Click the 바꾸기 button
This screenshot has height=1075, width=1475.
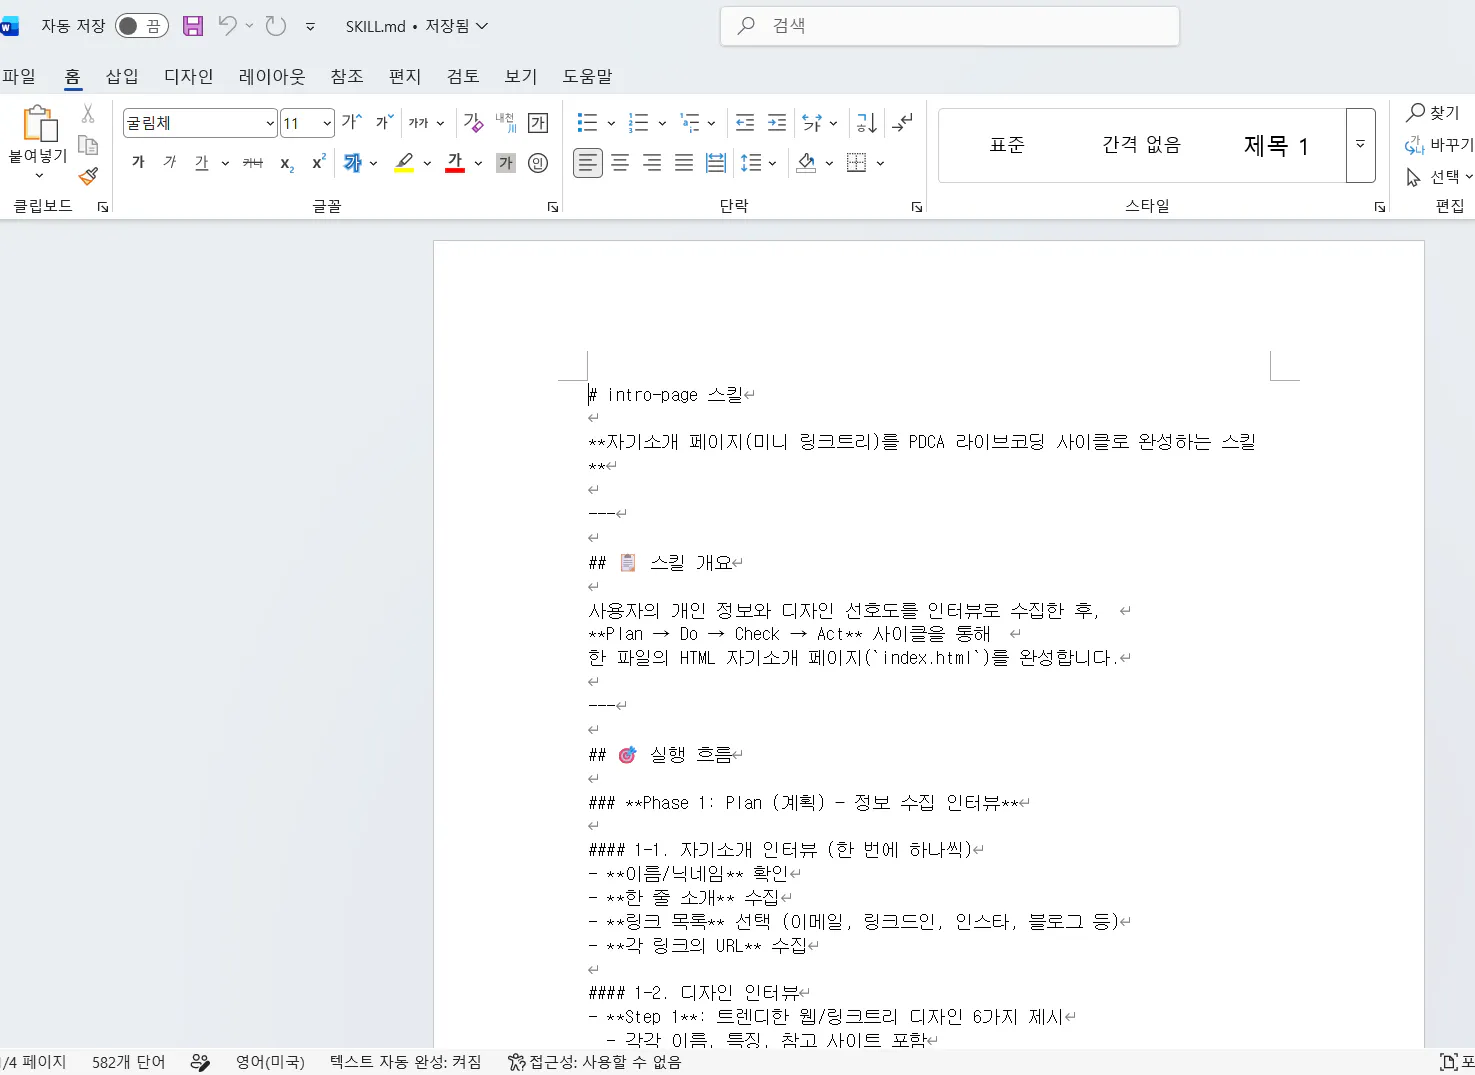(x=1440, y=145)
